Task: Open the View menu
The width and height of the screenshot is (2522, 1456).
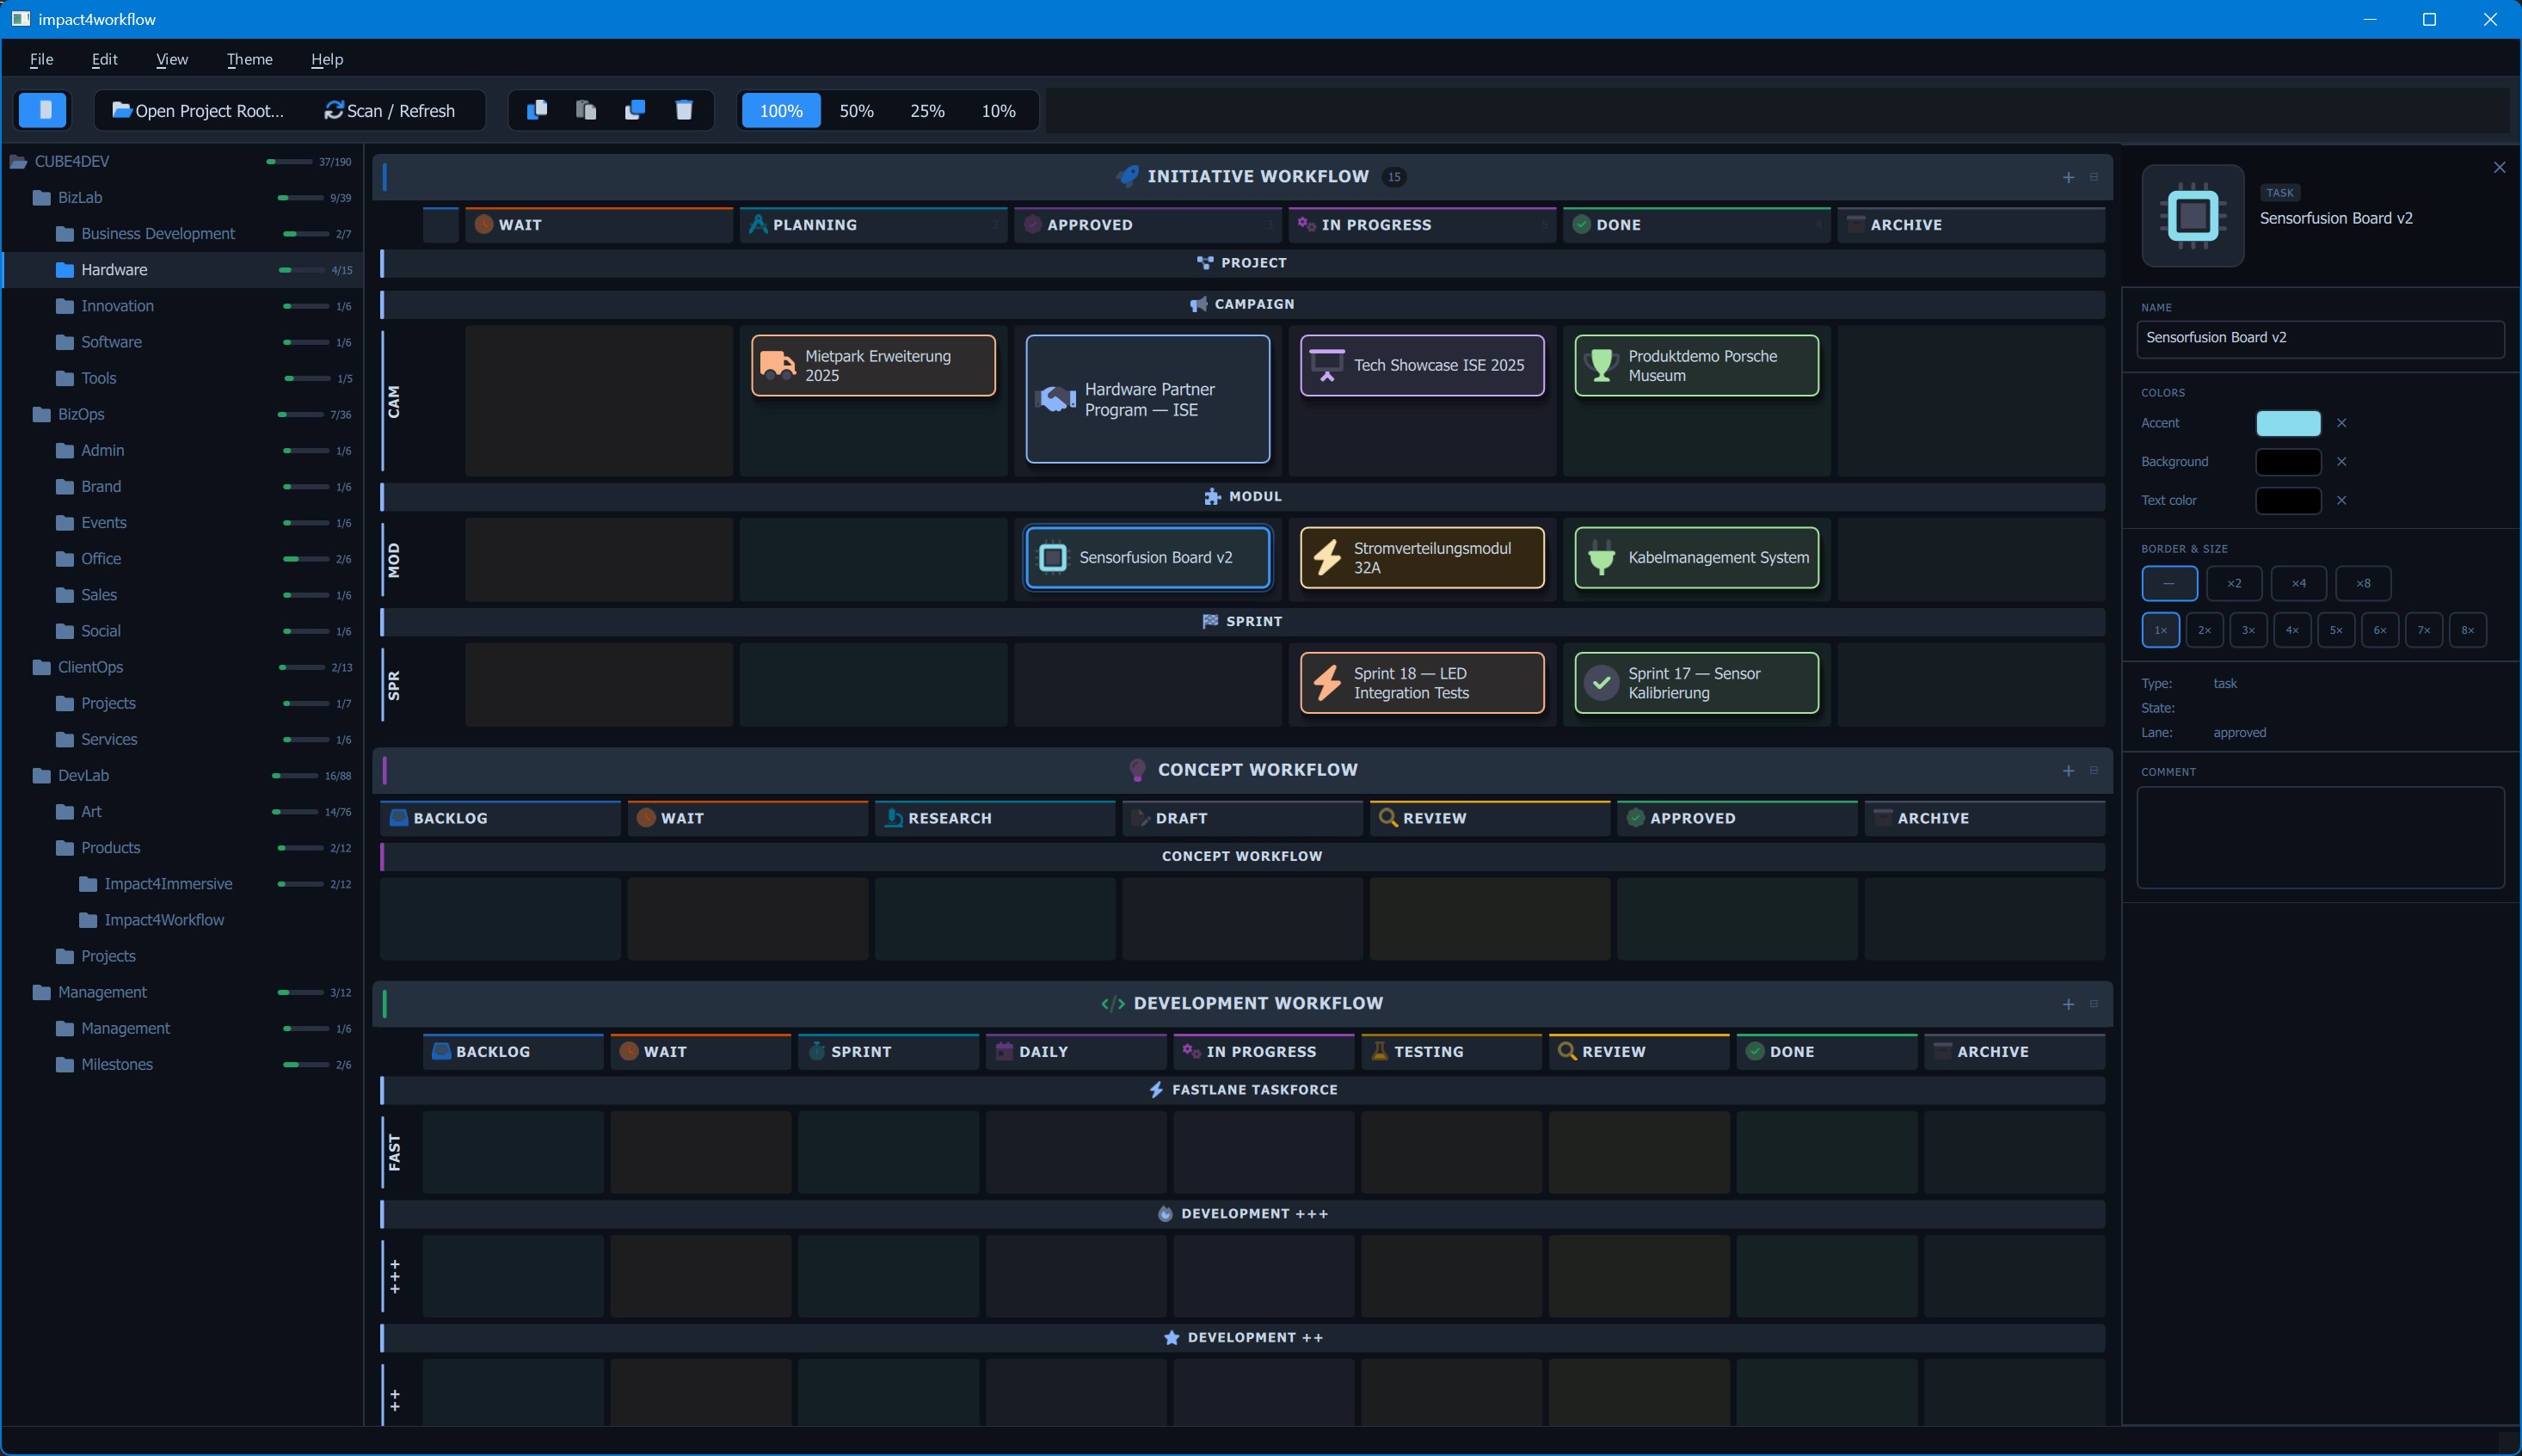Action: tap(172, 59)
